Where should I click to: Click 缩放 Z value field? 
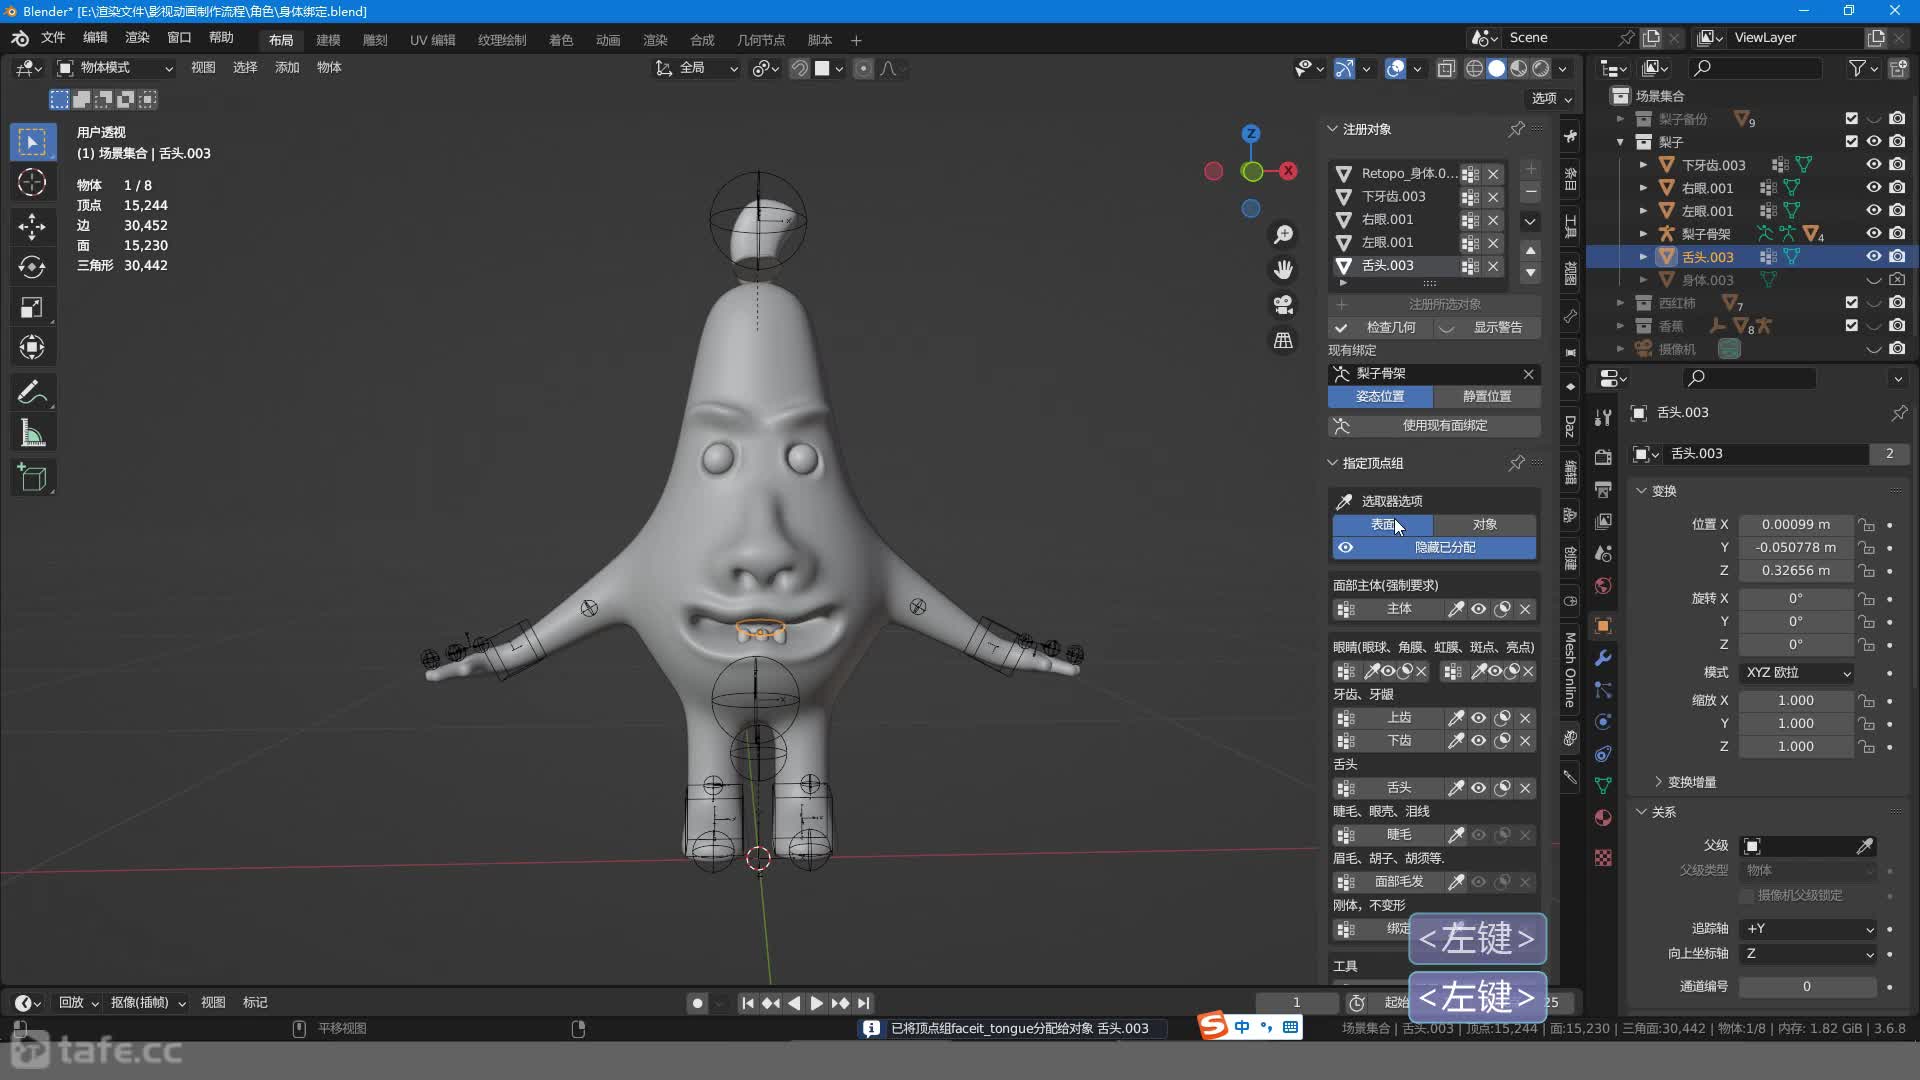coord(1795,747)
